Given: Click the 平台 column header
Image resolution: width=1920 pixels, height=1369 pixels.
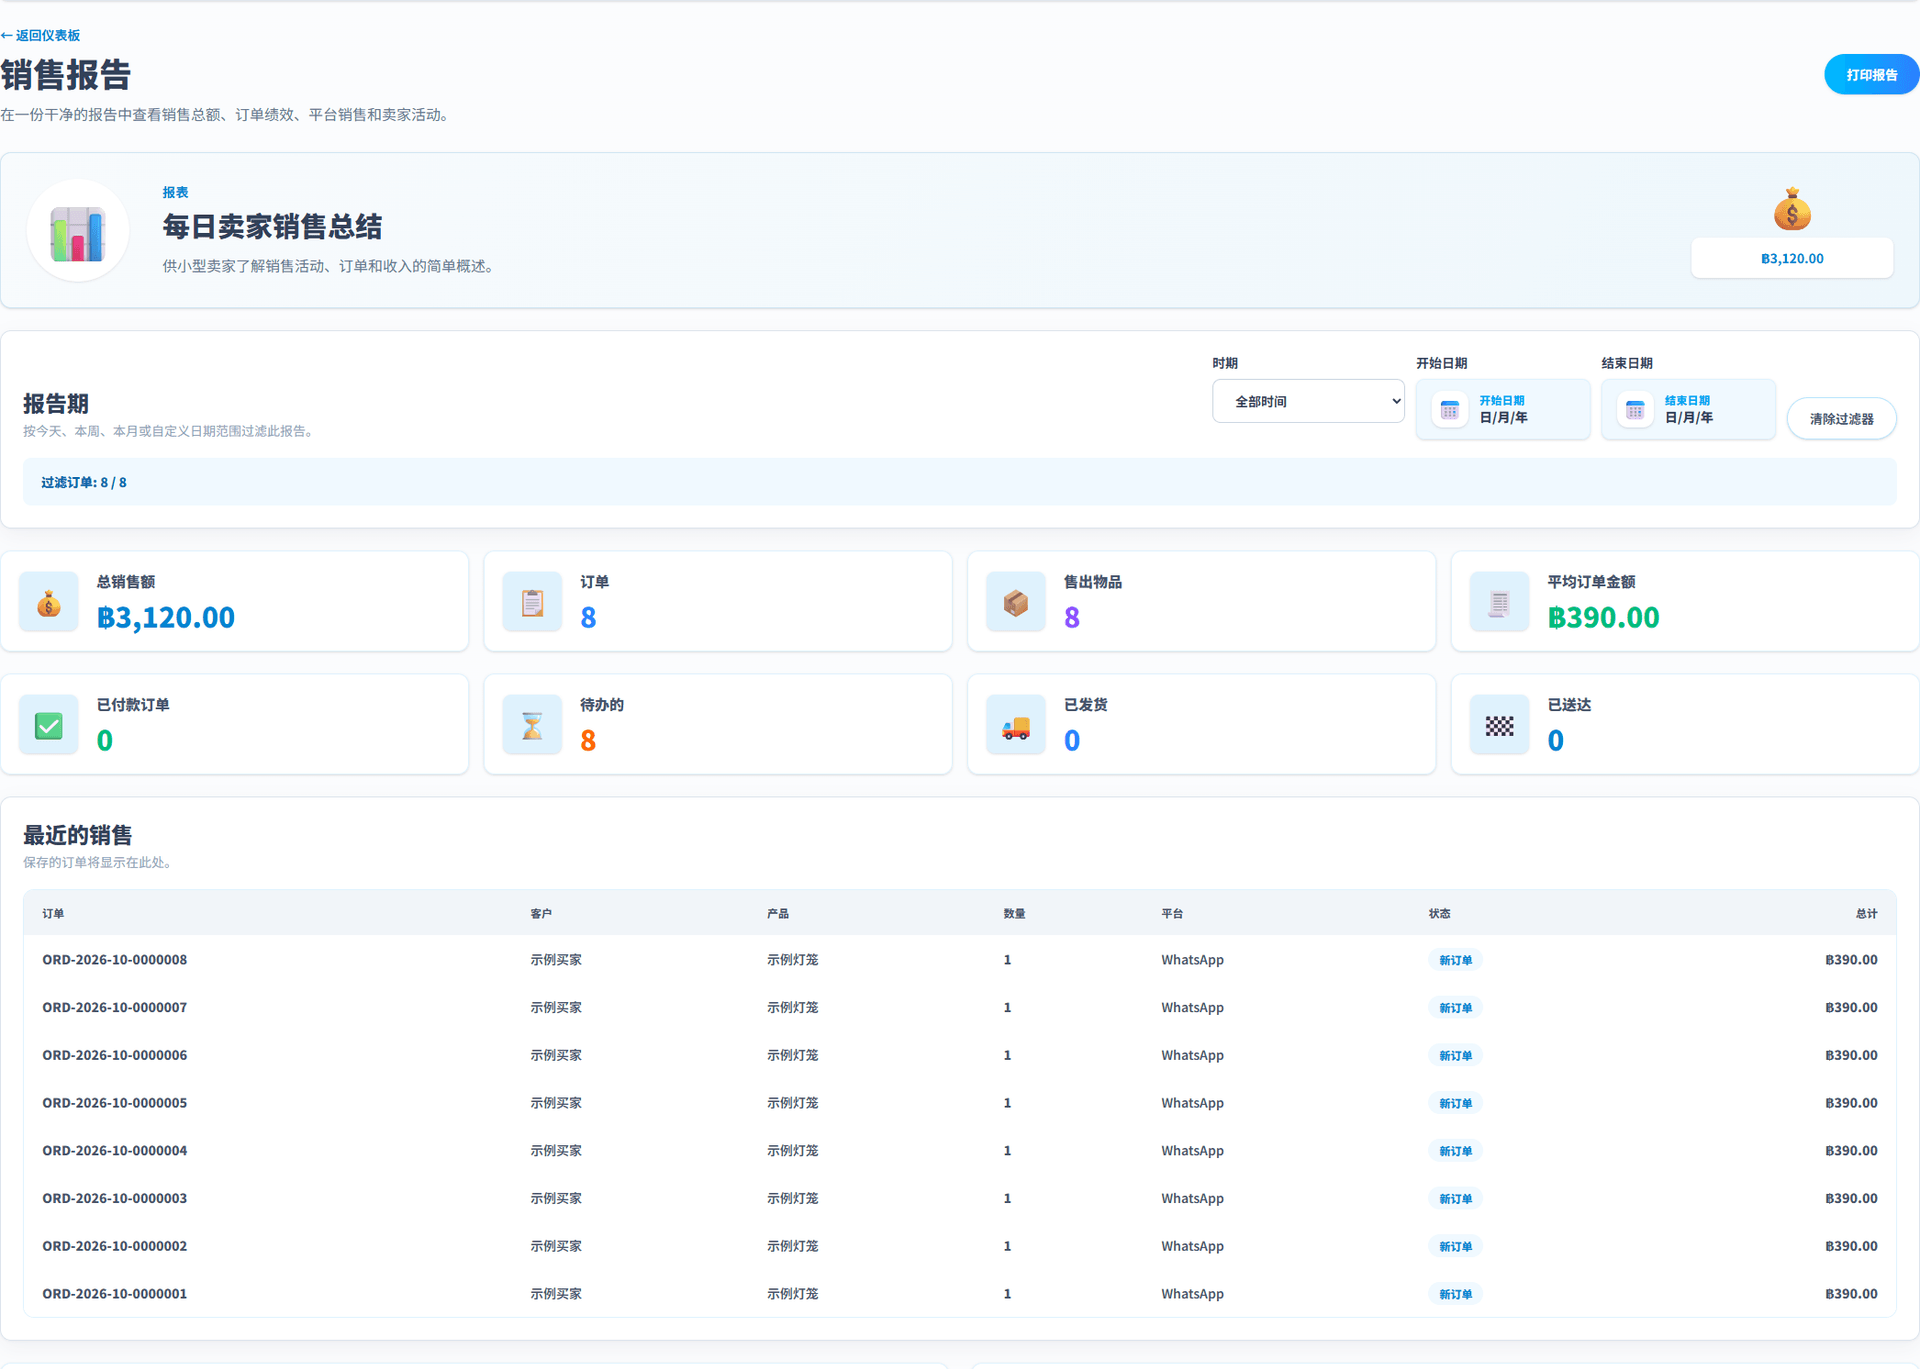Looking at the screenshot, I should [x=1172, y=913].
